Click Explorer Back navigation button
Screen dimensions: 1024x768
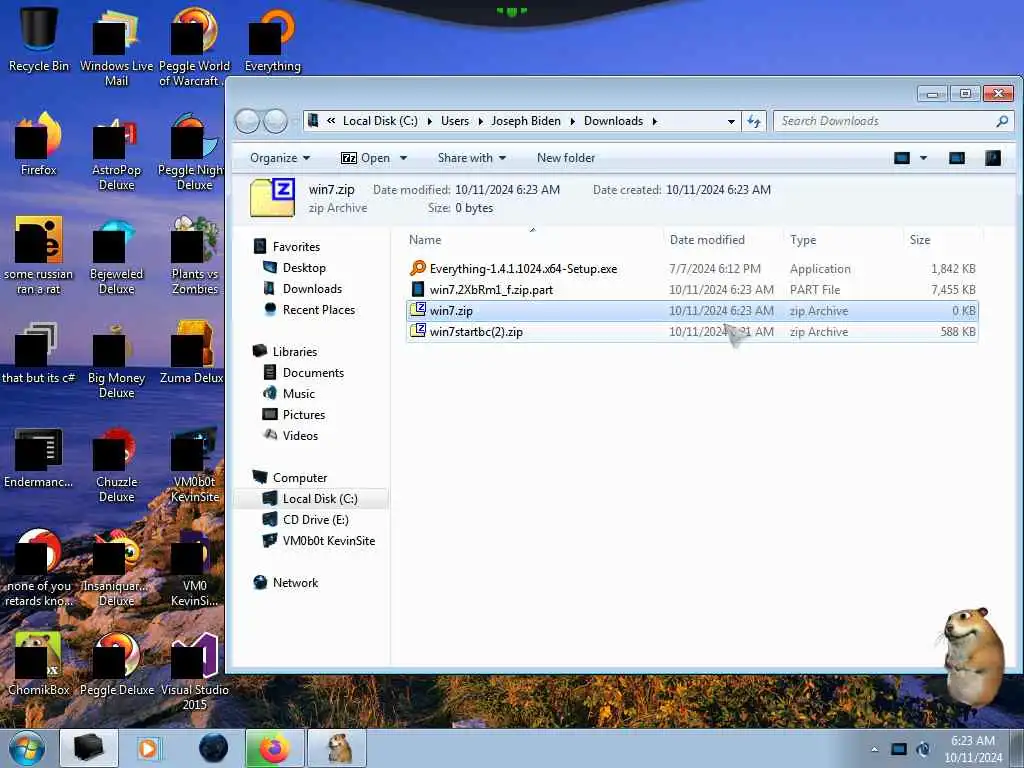coord(247,121)
